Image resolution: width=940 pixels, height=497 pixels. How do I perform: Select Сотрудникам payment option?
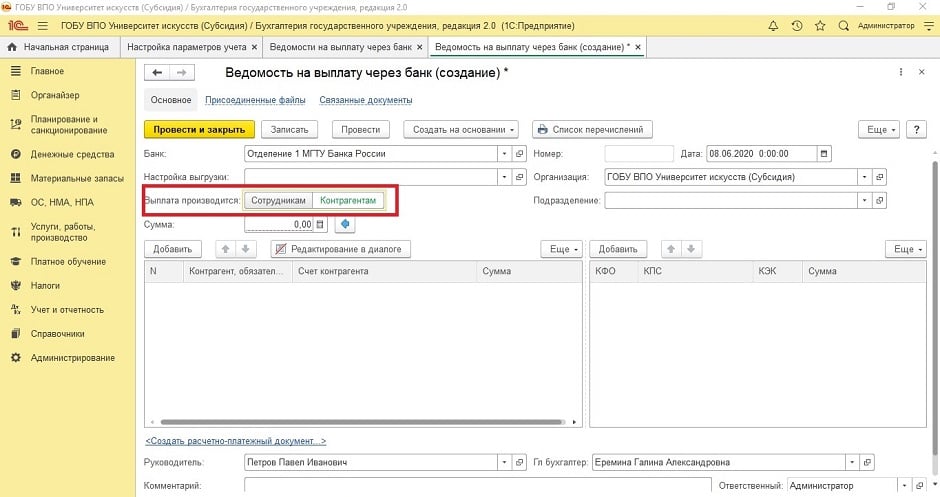(x=279, y=200)
